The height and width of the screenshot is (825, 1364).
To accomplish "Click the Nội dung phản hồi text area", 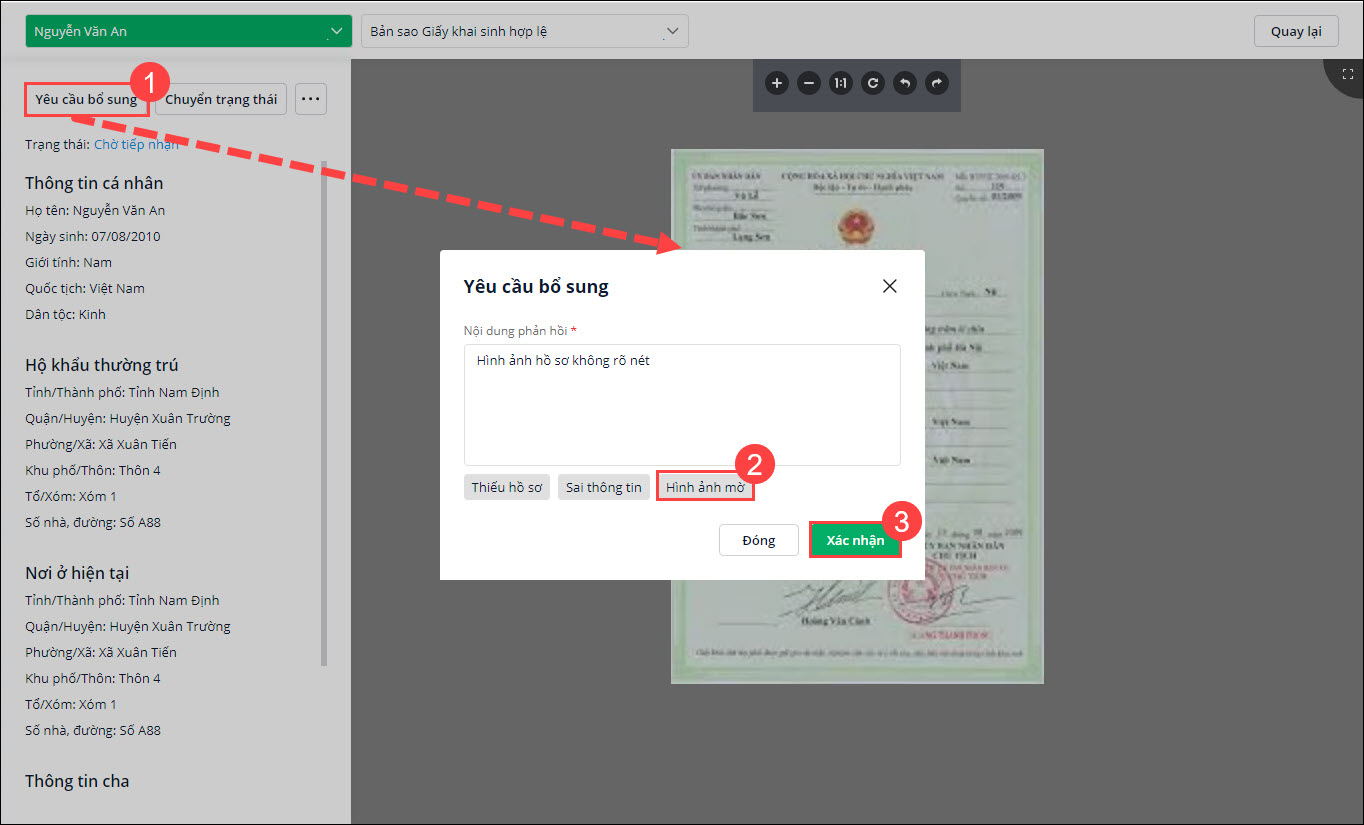I will coord(682,405).
